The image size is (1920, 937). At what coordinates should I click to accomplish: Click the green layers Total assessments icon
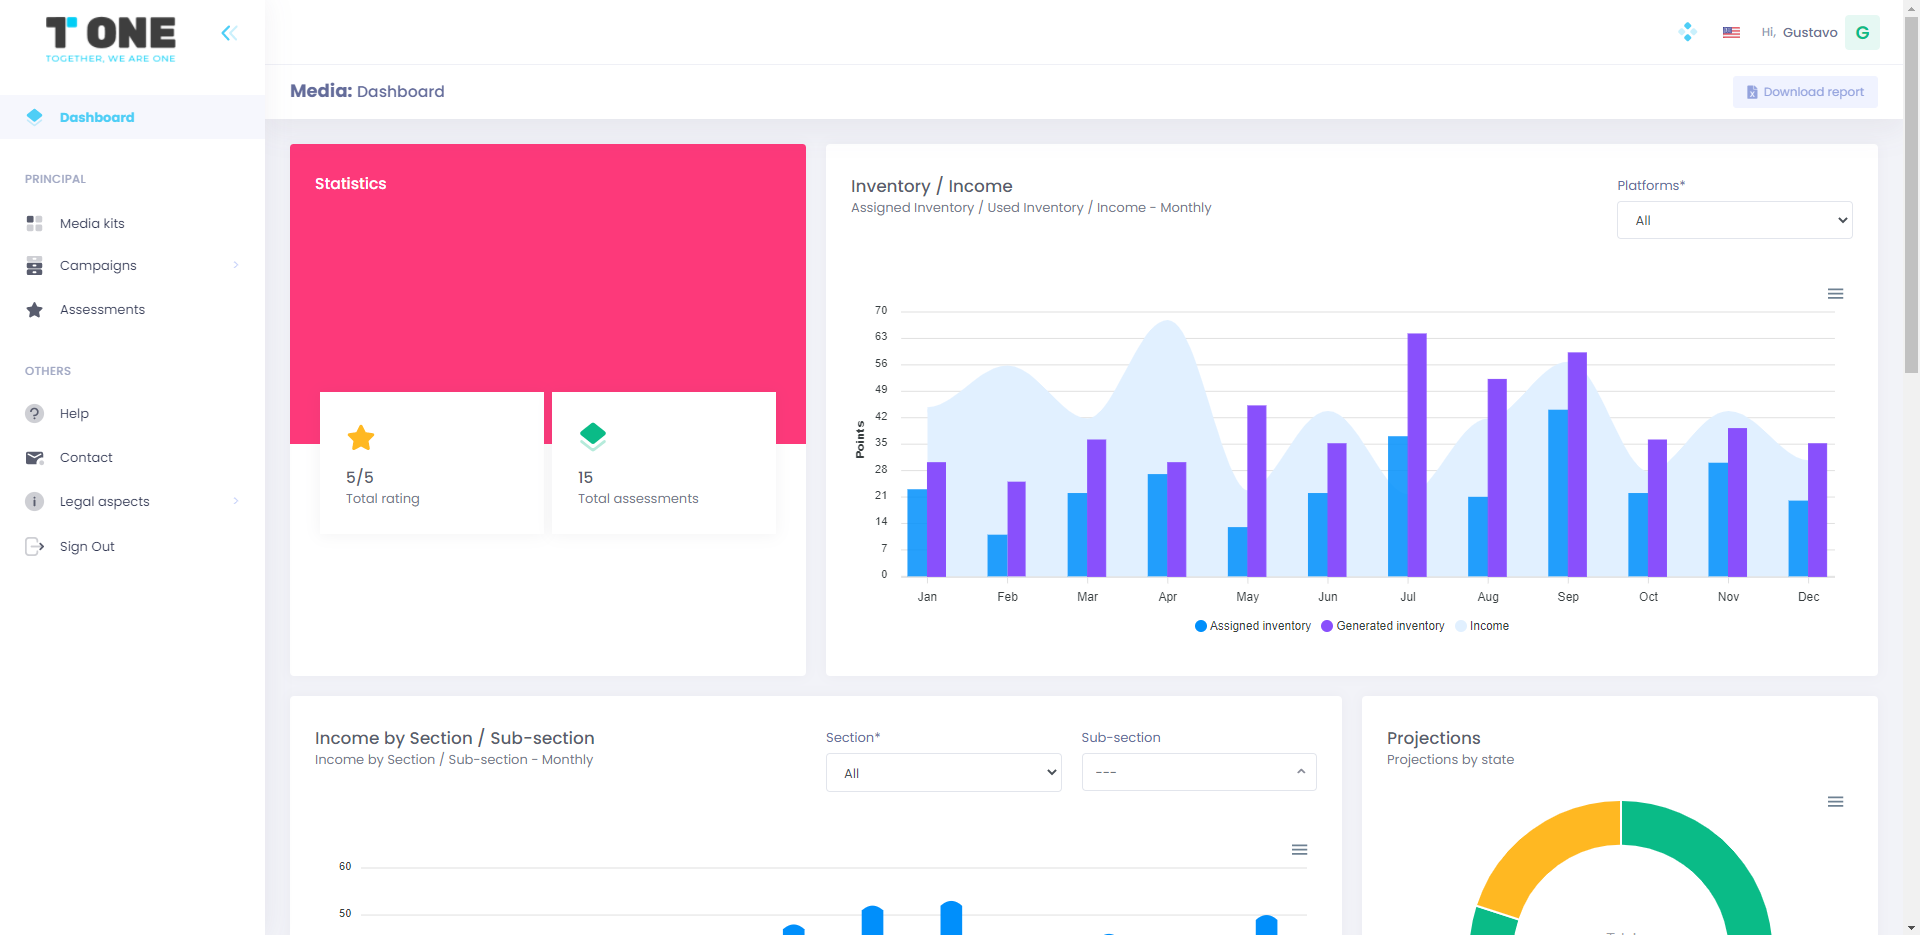click(x=593, y=436)
